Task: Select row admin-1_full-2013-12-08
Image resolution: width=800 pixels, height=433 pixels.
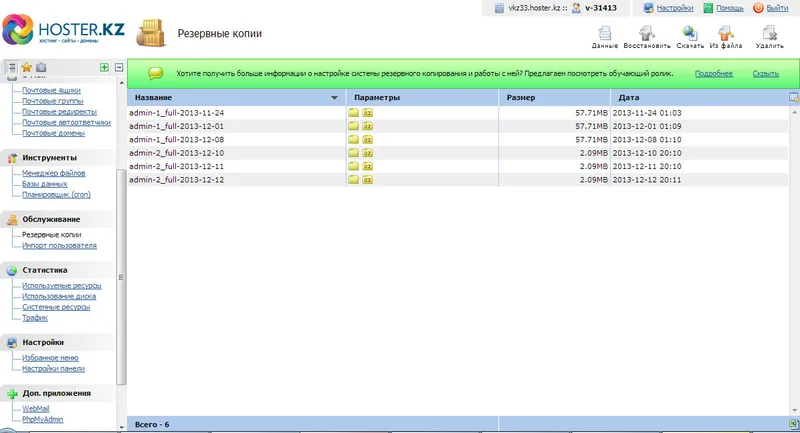Action: (x=458, y=139)
